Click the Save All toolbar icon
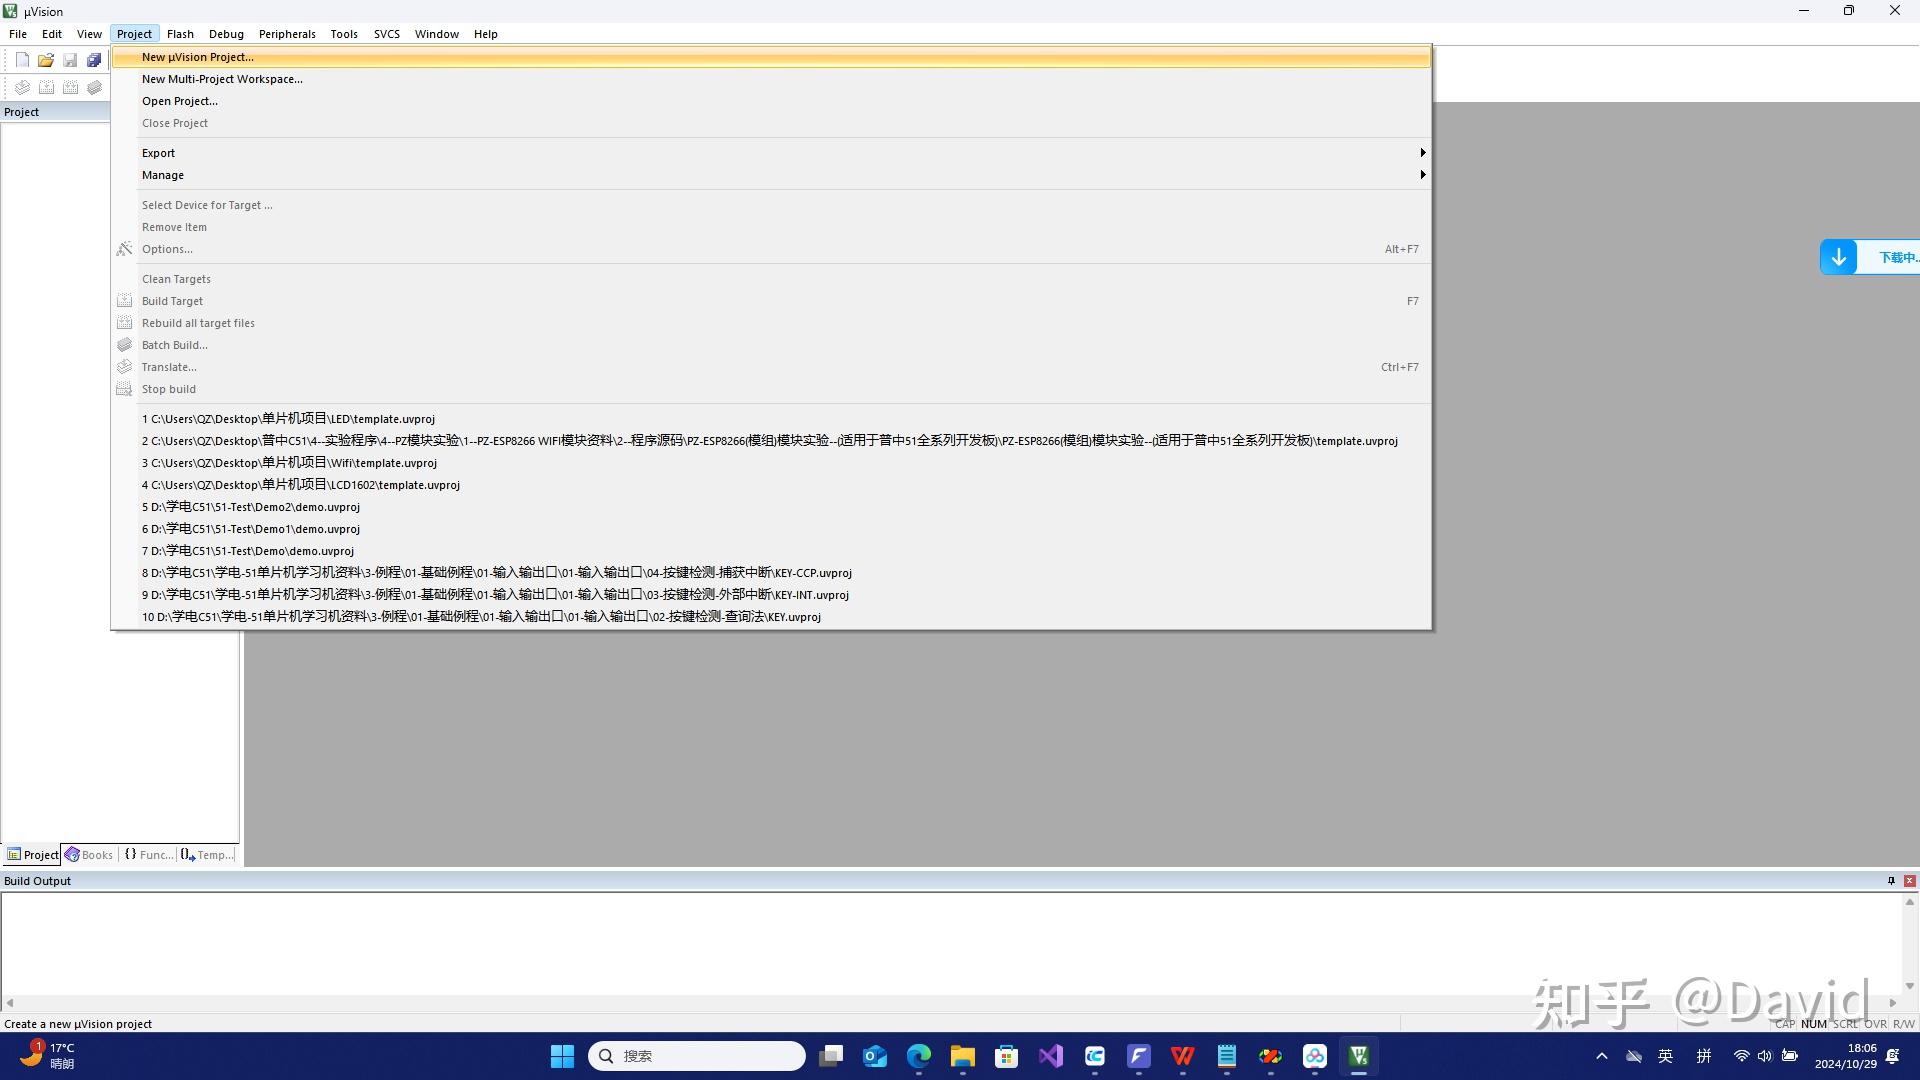This screenshot has width=1920, height=1080. click(94, 60)
